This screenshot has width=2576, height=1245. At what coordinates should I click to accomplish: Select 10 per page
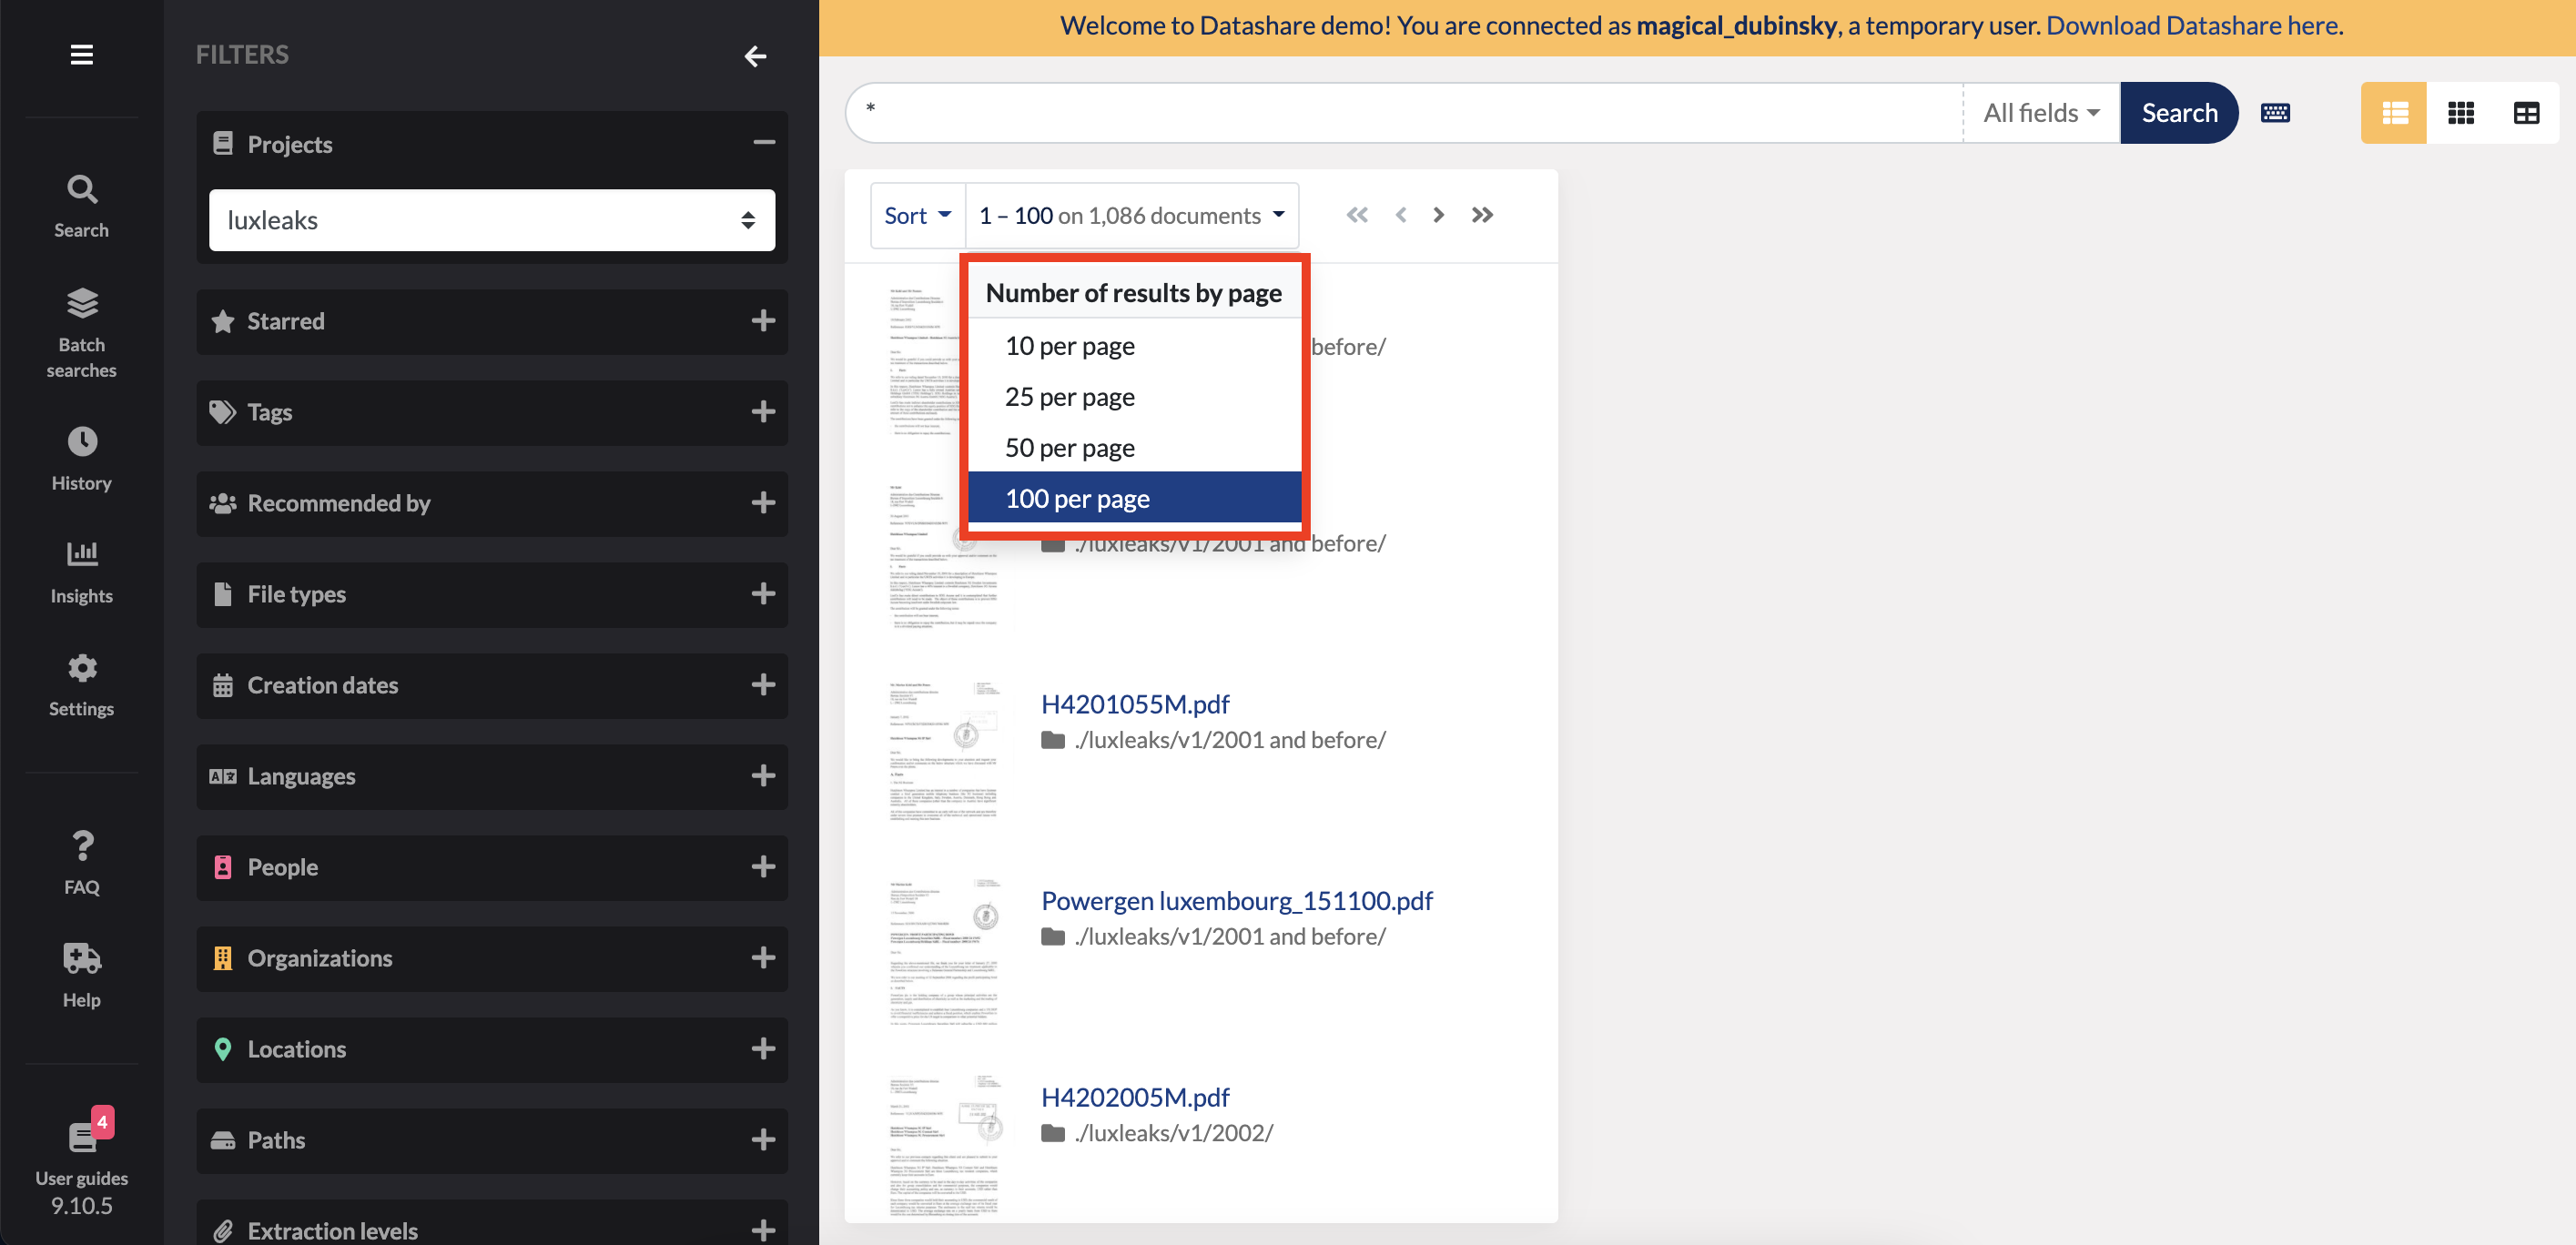[x=1134, y=346]
